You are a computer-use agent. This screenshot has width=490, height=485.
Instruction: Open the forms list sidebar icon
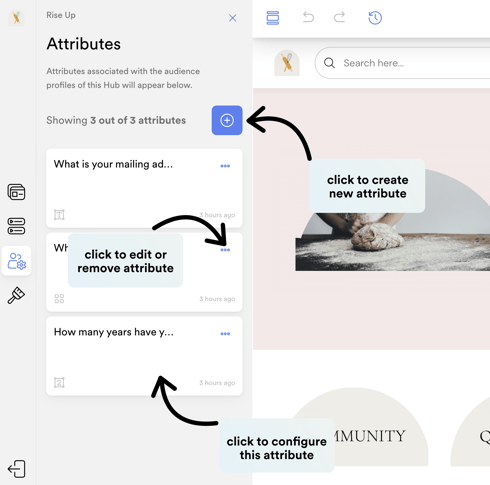(x=16, y=226)
